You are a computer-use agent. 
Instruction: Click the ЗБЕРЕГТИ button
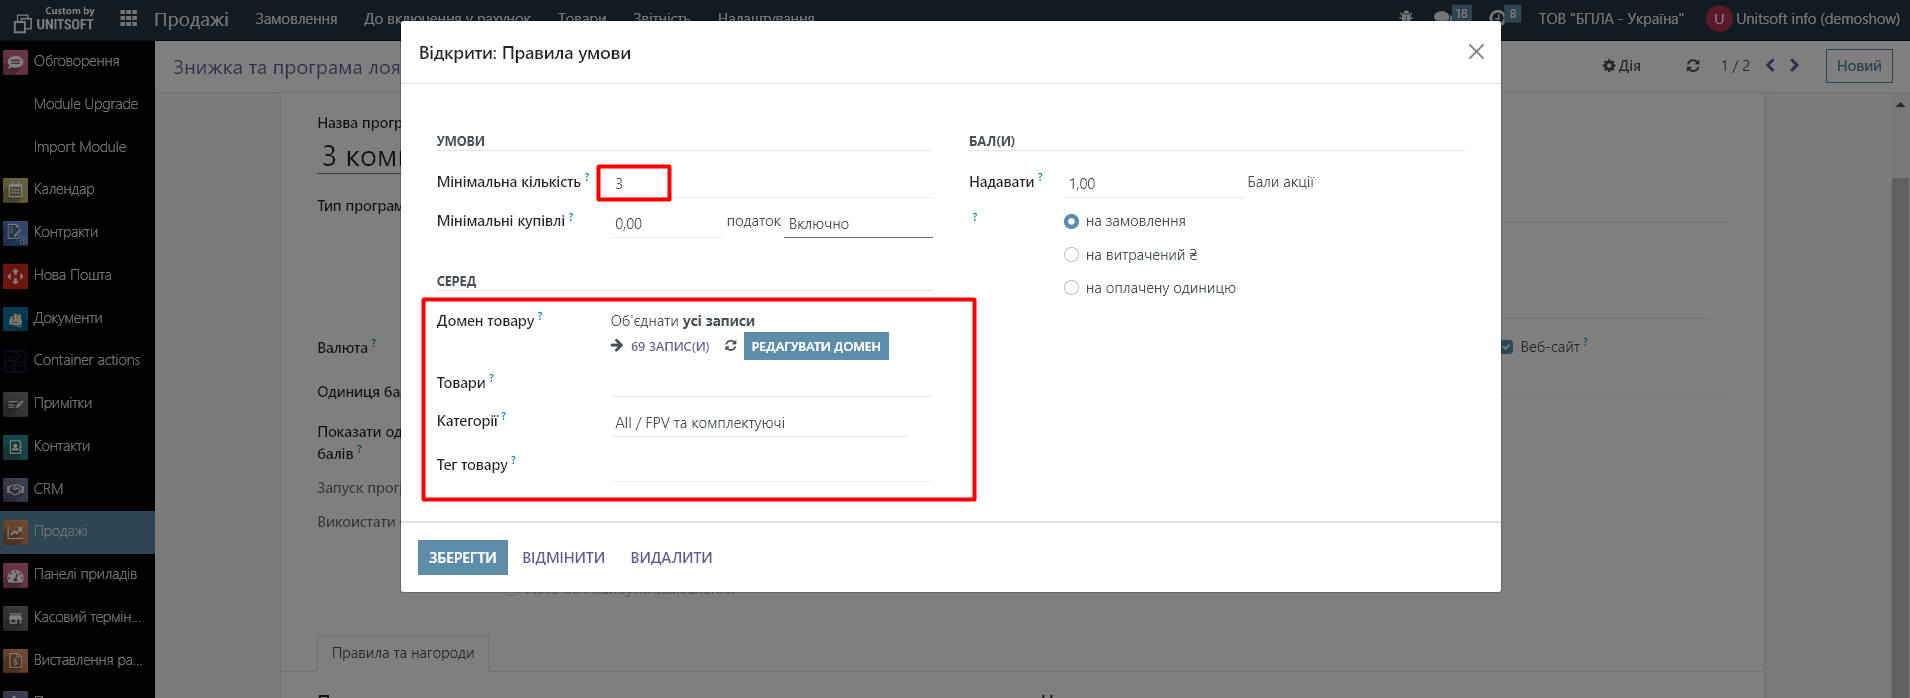click(x=462, y=558)
